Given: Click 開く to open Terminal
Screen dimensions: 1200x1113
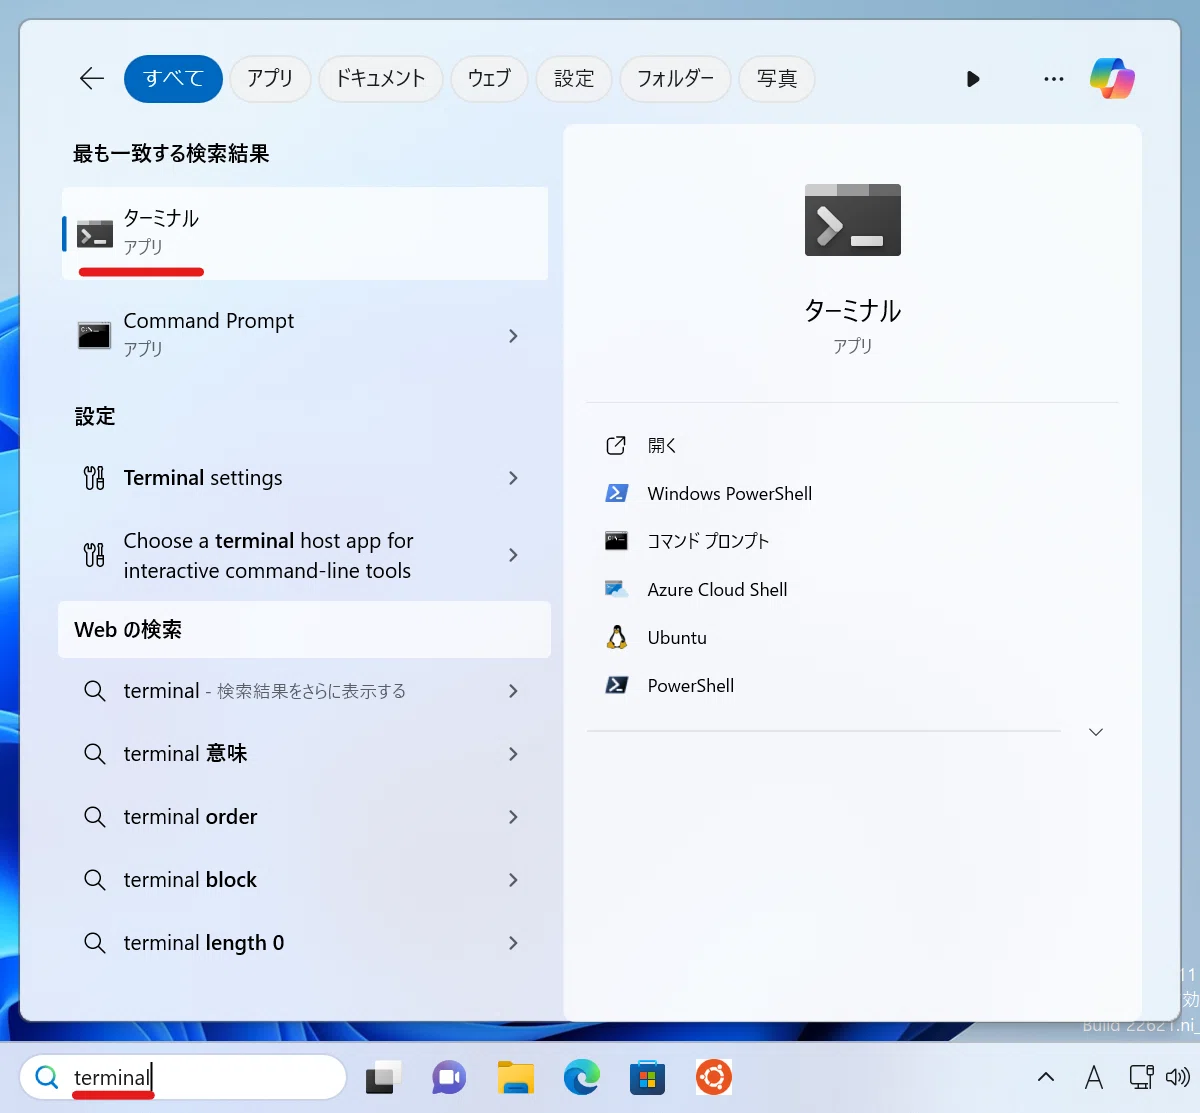Looking at the screenshot, I should [662, 446].
